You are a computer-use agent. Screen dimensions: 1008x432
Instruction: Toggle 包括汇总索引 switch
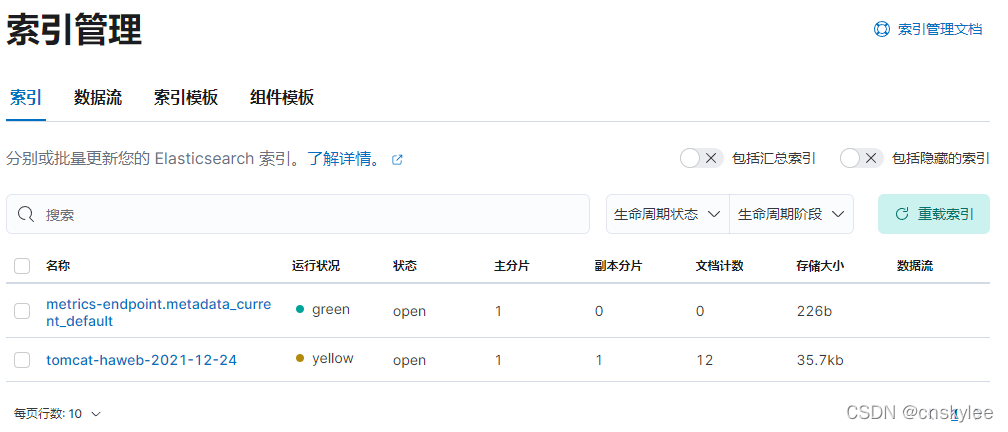701,158
